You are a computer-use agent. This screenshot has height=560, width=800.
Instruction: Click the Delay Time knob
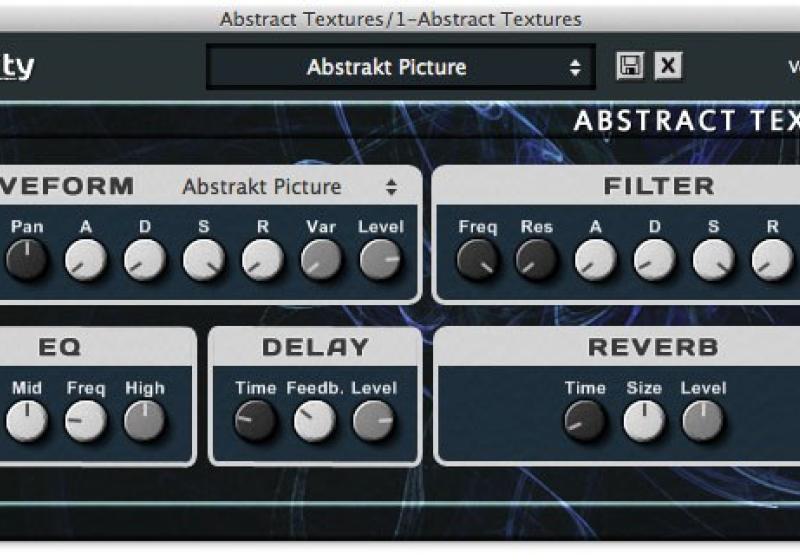click(x=255, y=421)
